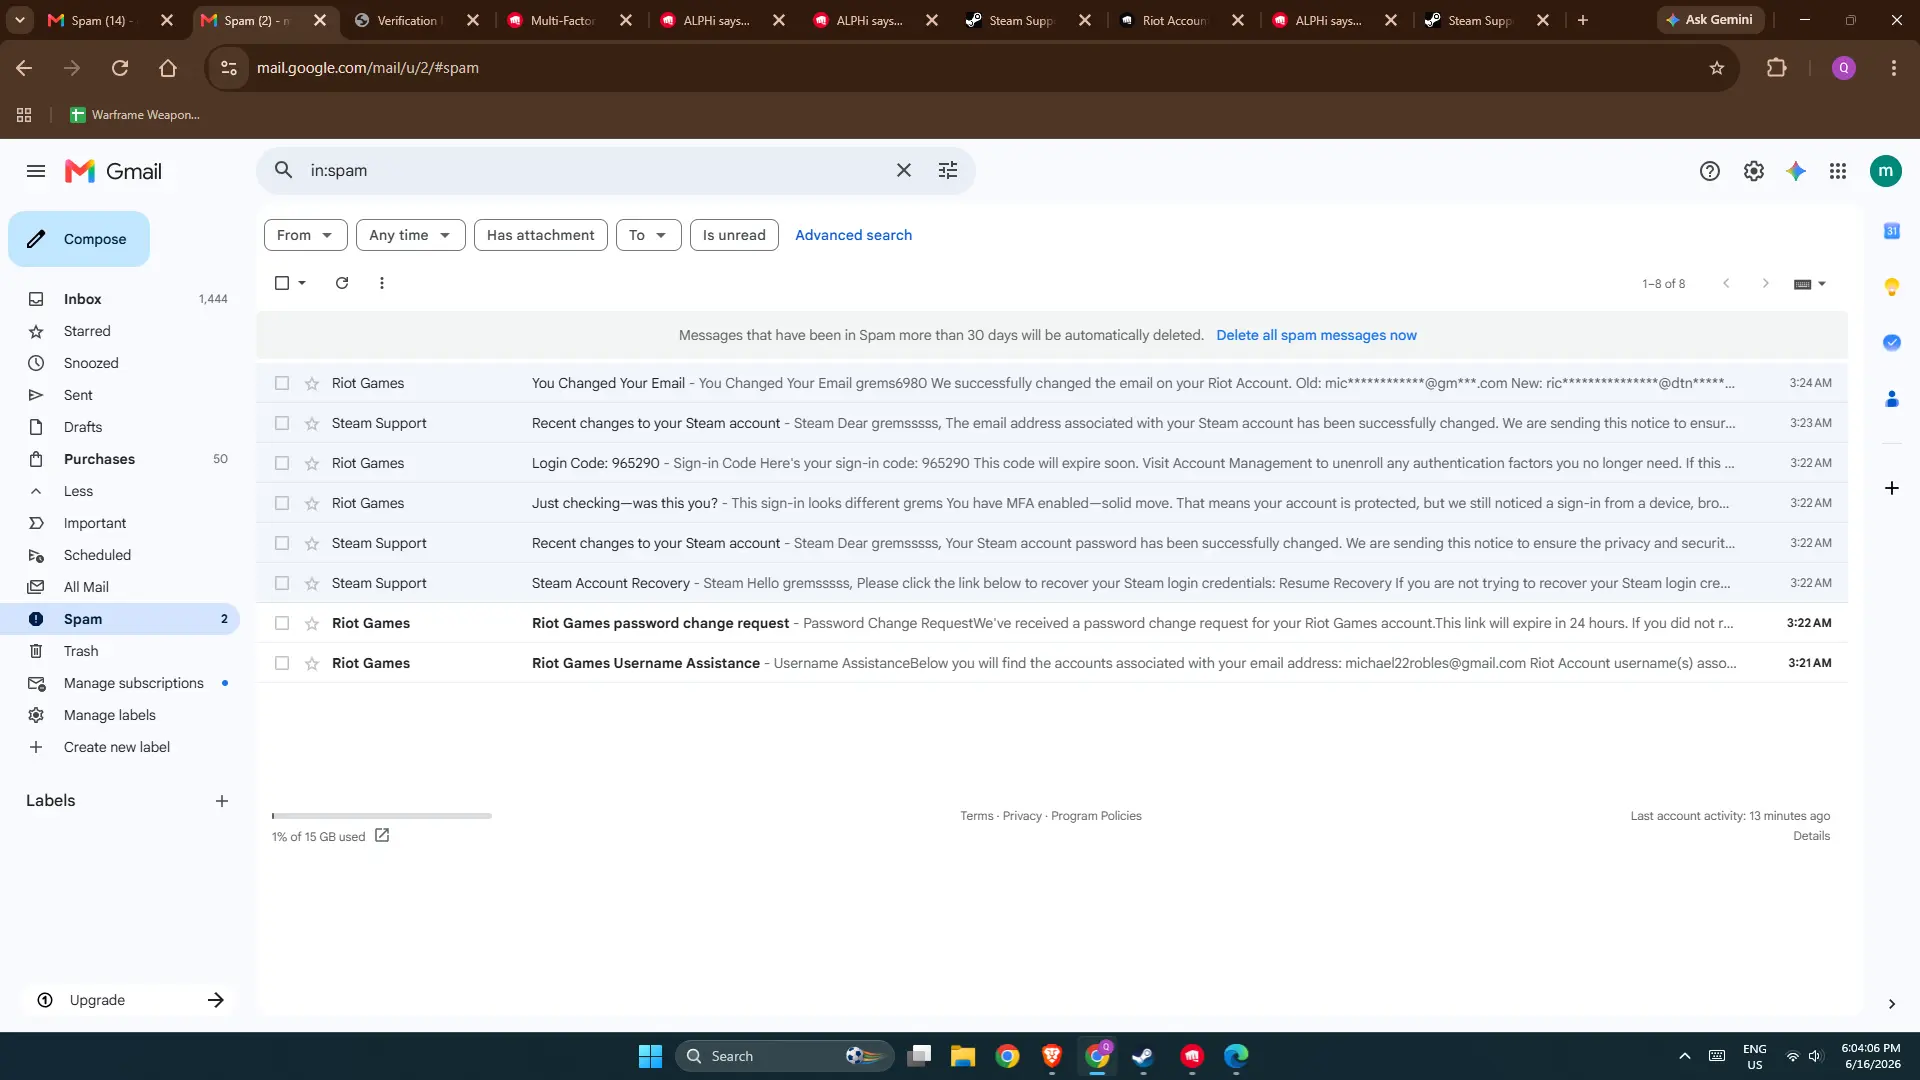The image size is (1920, 1080).
Task: Tick checkbox for Riot Games Username Assistance
Action: 282,663
